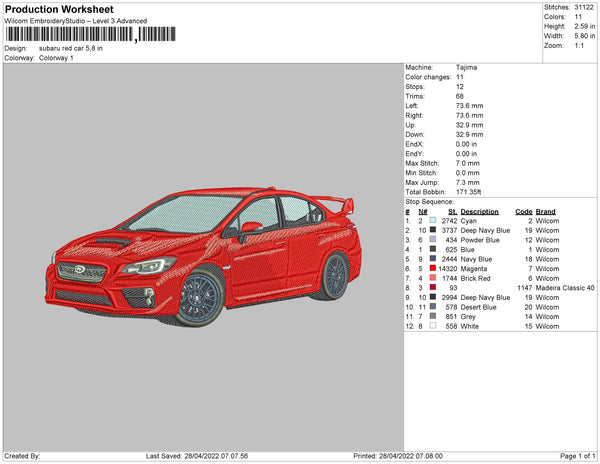Click the 'St.' column header

453,212
